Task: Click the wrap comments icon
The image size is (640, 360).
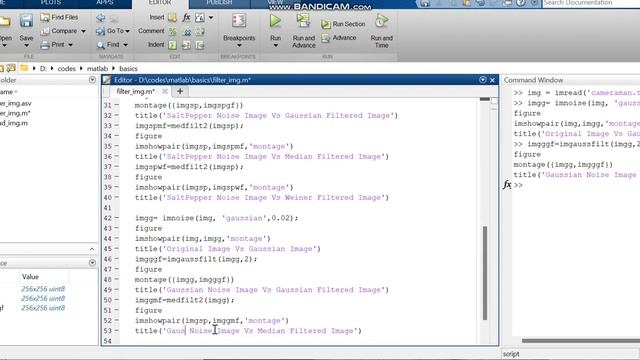Action: (x=200, y=31)
